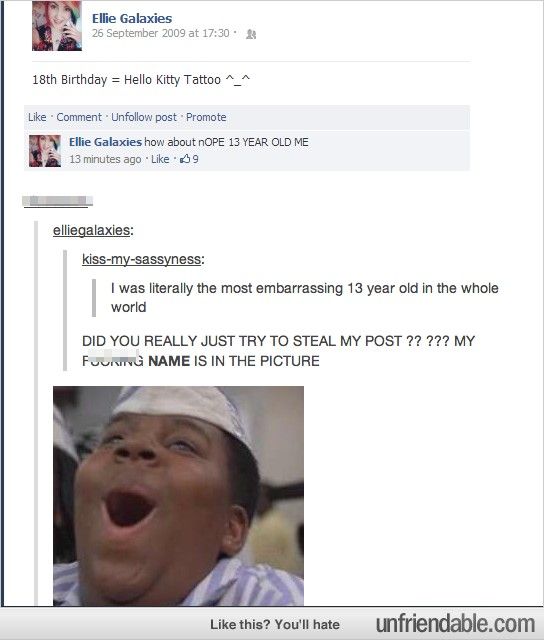Click Comment under the post
The width and height of the screenshot is (544, 640).
[x=79, y=117]
